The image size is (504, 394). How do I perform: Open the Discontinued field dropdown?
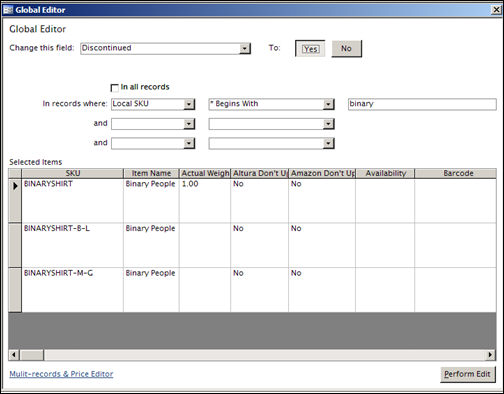pyautogui.click(x=245, y=49)
